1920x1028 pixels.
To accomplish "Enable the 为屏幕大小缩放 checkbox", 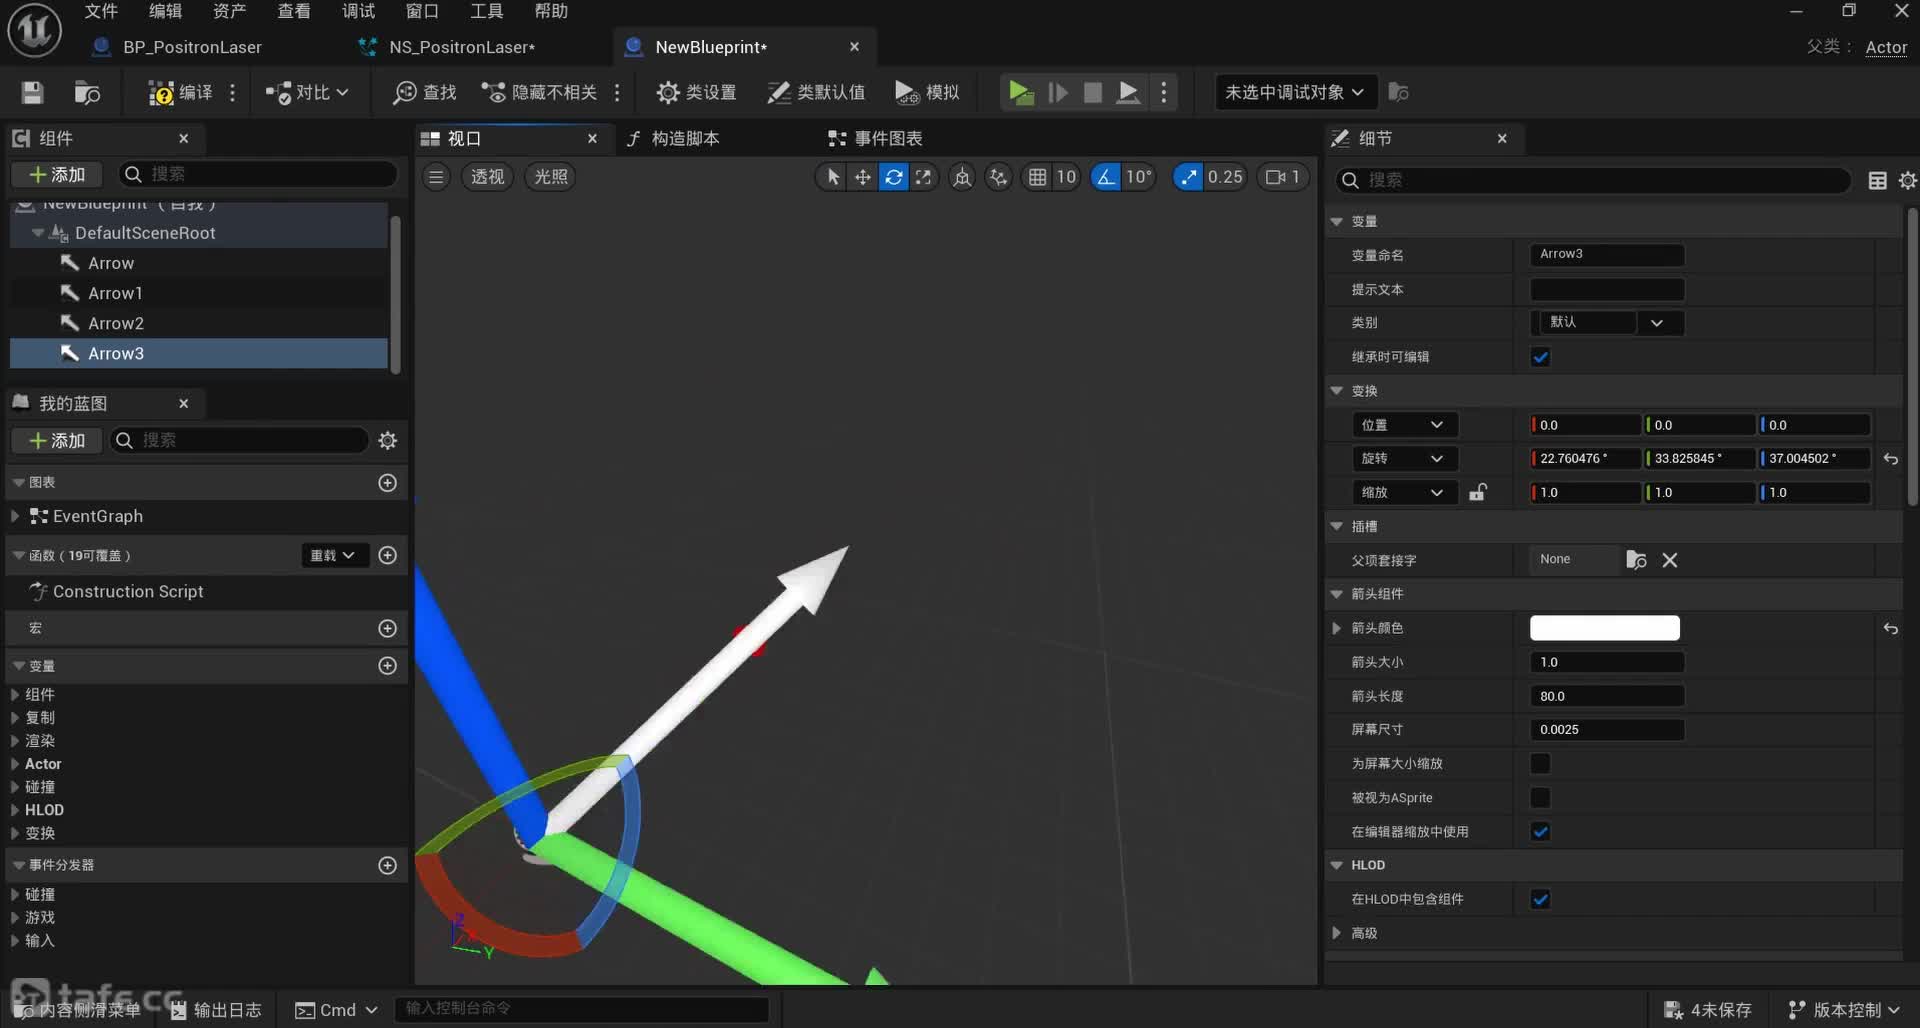I will [x=1540, y=764].
